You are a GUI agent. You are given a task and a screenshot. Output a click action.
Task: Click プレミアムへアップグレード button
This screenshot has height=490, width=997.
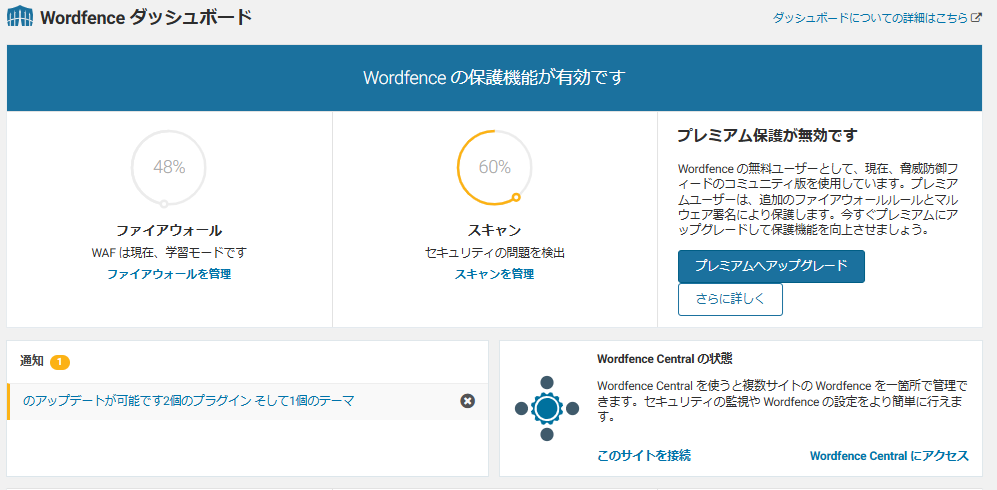coord(771,266)
